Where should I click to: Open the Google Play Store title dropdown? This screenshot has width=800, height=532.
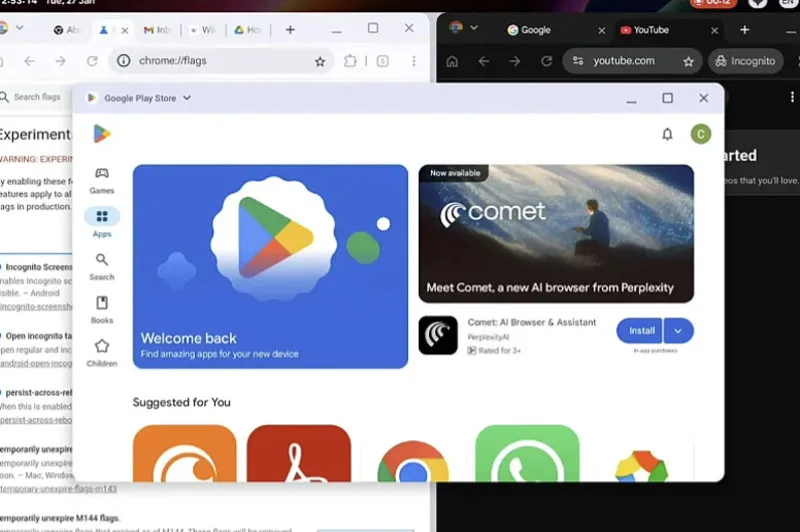click(187, 97)
